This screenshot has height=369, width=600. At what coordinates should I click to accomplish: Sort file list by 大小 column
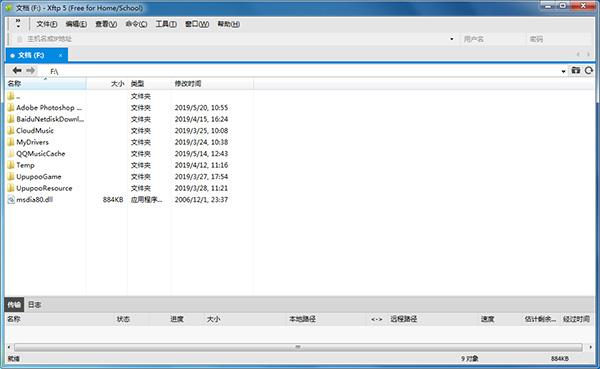coord(107,83)
